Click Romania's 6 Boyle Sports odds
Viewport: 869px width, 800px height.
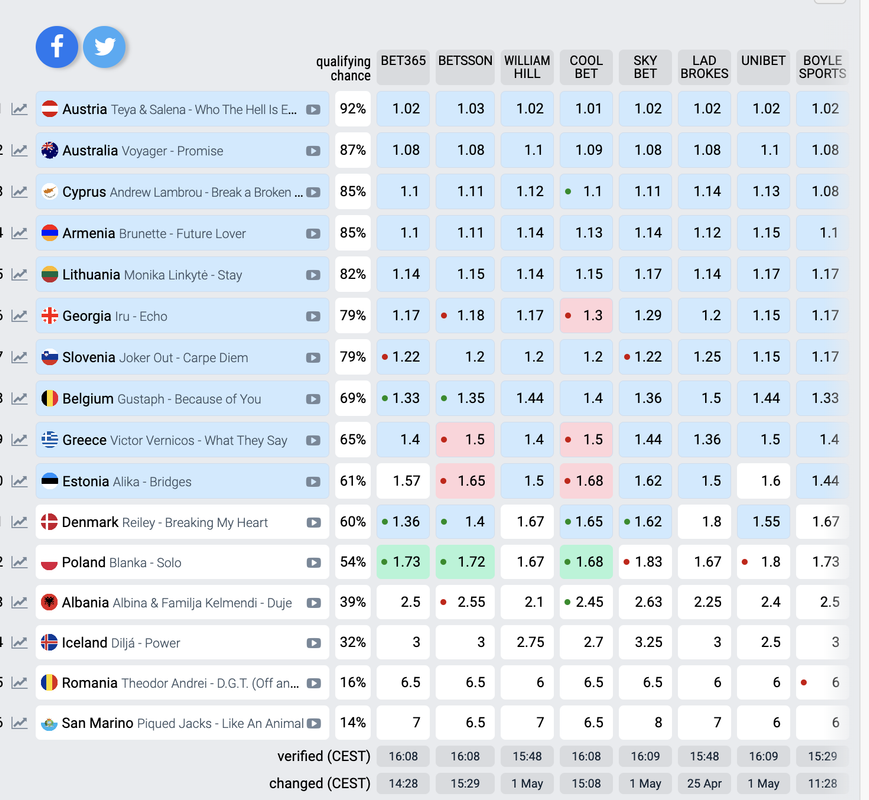(x=822, y=682)
